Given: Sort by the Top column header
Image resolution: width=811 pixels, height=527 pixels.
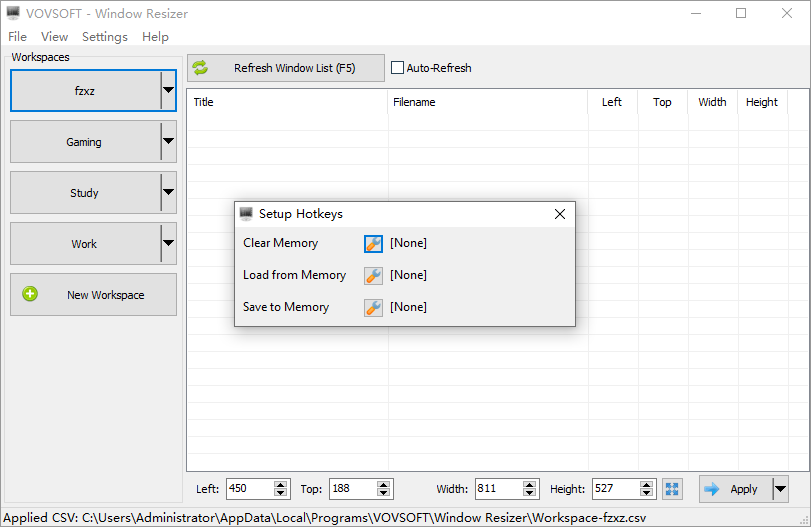Looking at the screenshot, I should [x=663, y=102].
